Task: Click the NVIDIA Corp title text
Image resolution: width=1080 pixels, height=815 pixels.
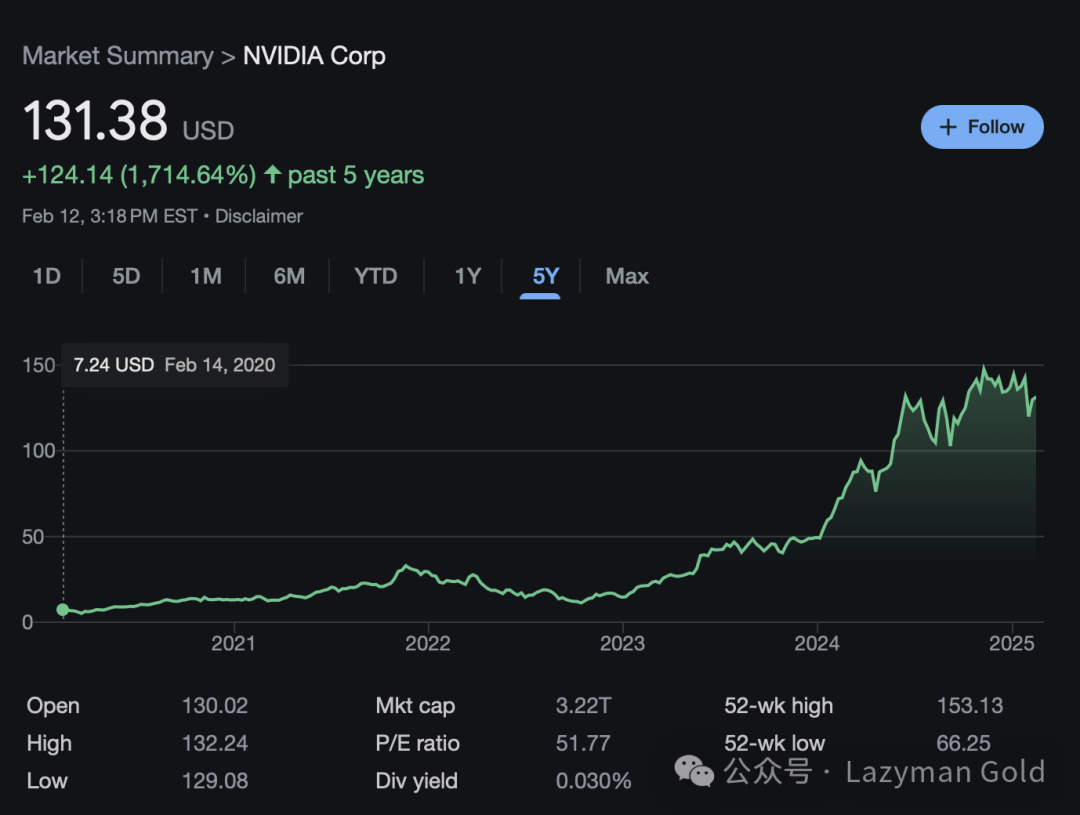Action: (314, 56)
